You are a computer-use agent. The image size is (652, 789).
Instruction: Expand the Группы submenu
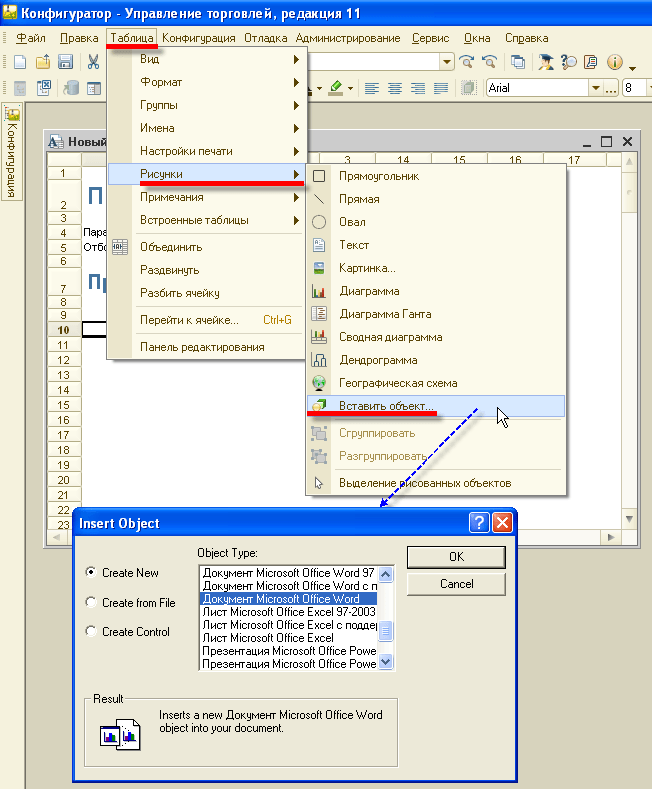click(x=207, y=105)
